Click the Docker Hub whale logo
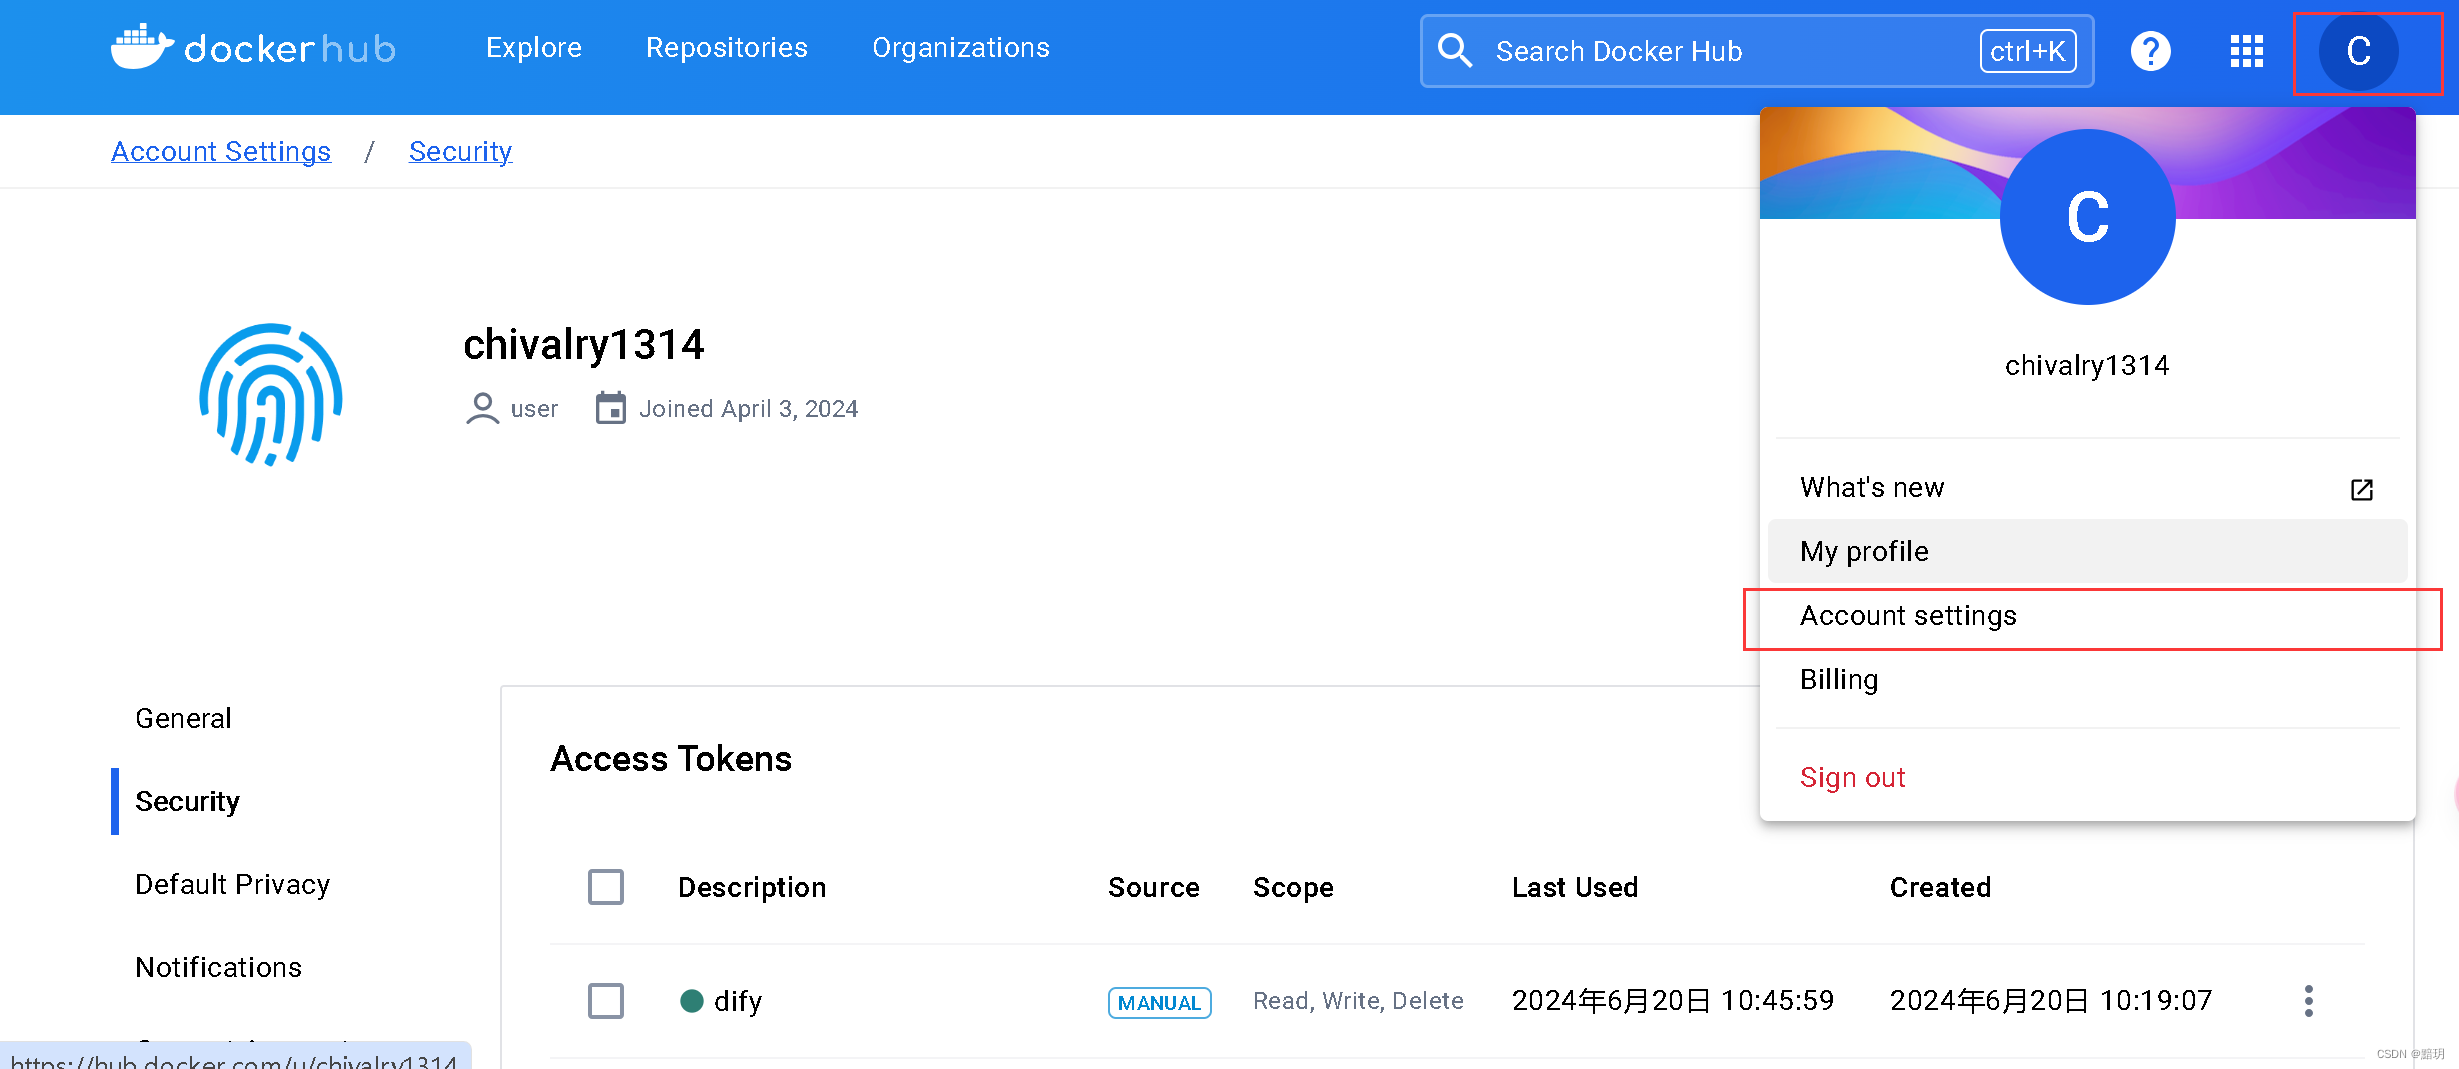 pos(252,47)
